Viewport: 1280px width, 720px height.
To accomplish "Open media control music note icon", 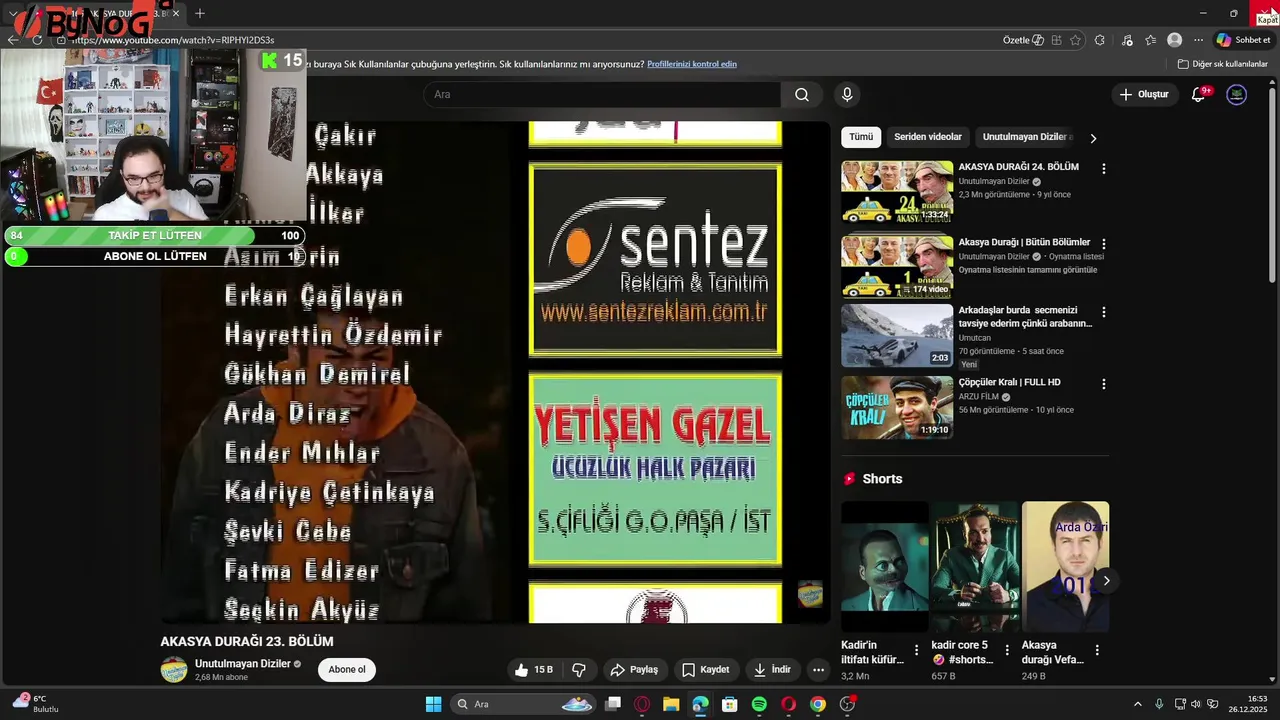I will (1128, 40).
